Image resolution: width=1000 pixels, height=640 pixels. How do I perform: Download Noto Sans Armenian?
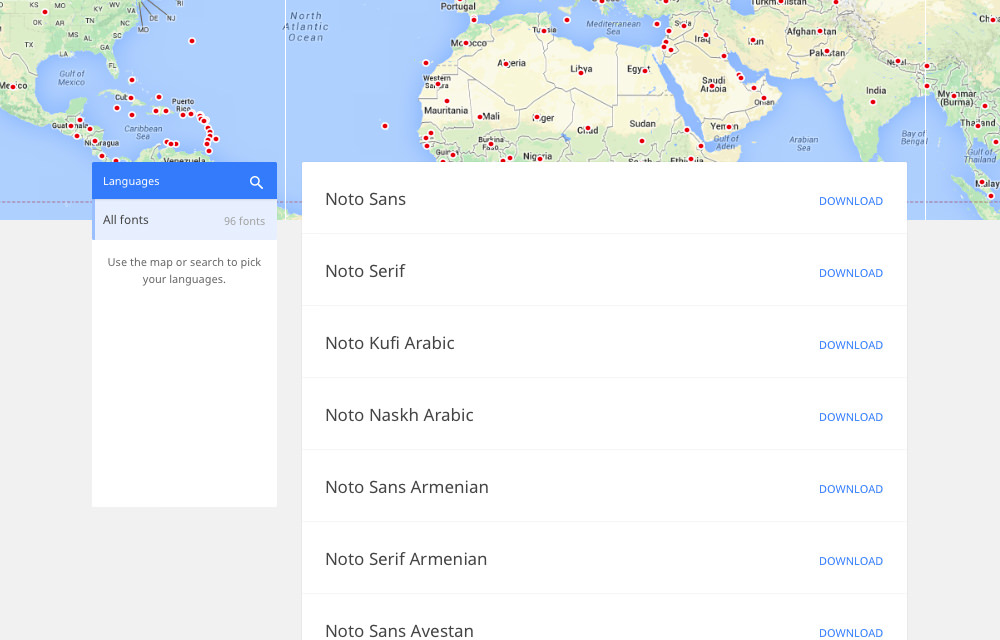pyautogui.click(x=851, y=489)
